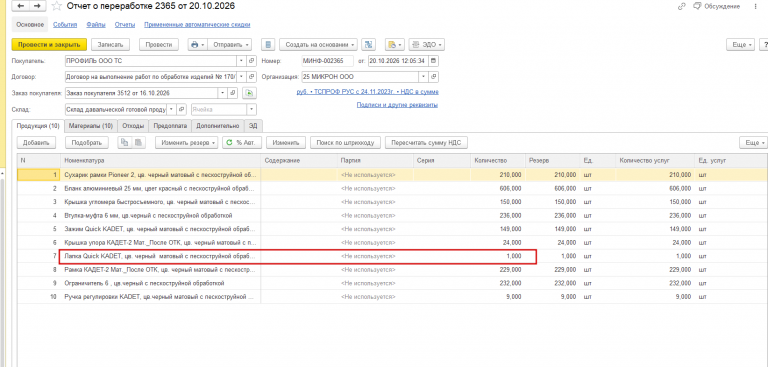Open Подписи и другие реквизиты link
The width and height of the screenshot is (768, 367).
[x=397, y=105]
